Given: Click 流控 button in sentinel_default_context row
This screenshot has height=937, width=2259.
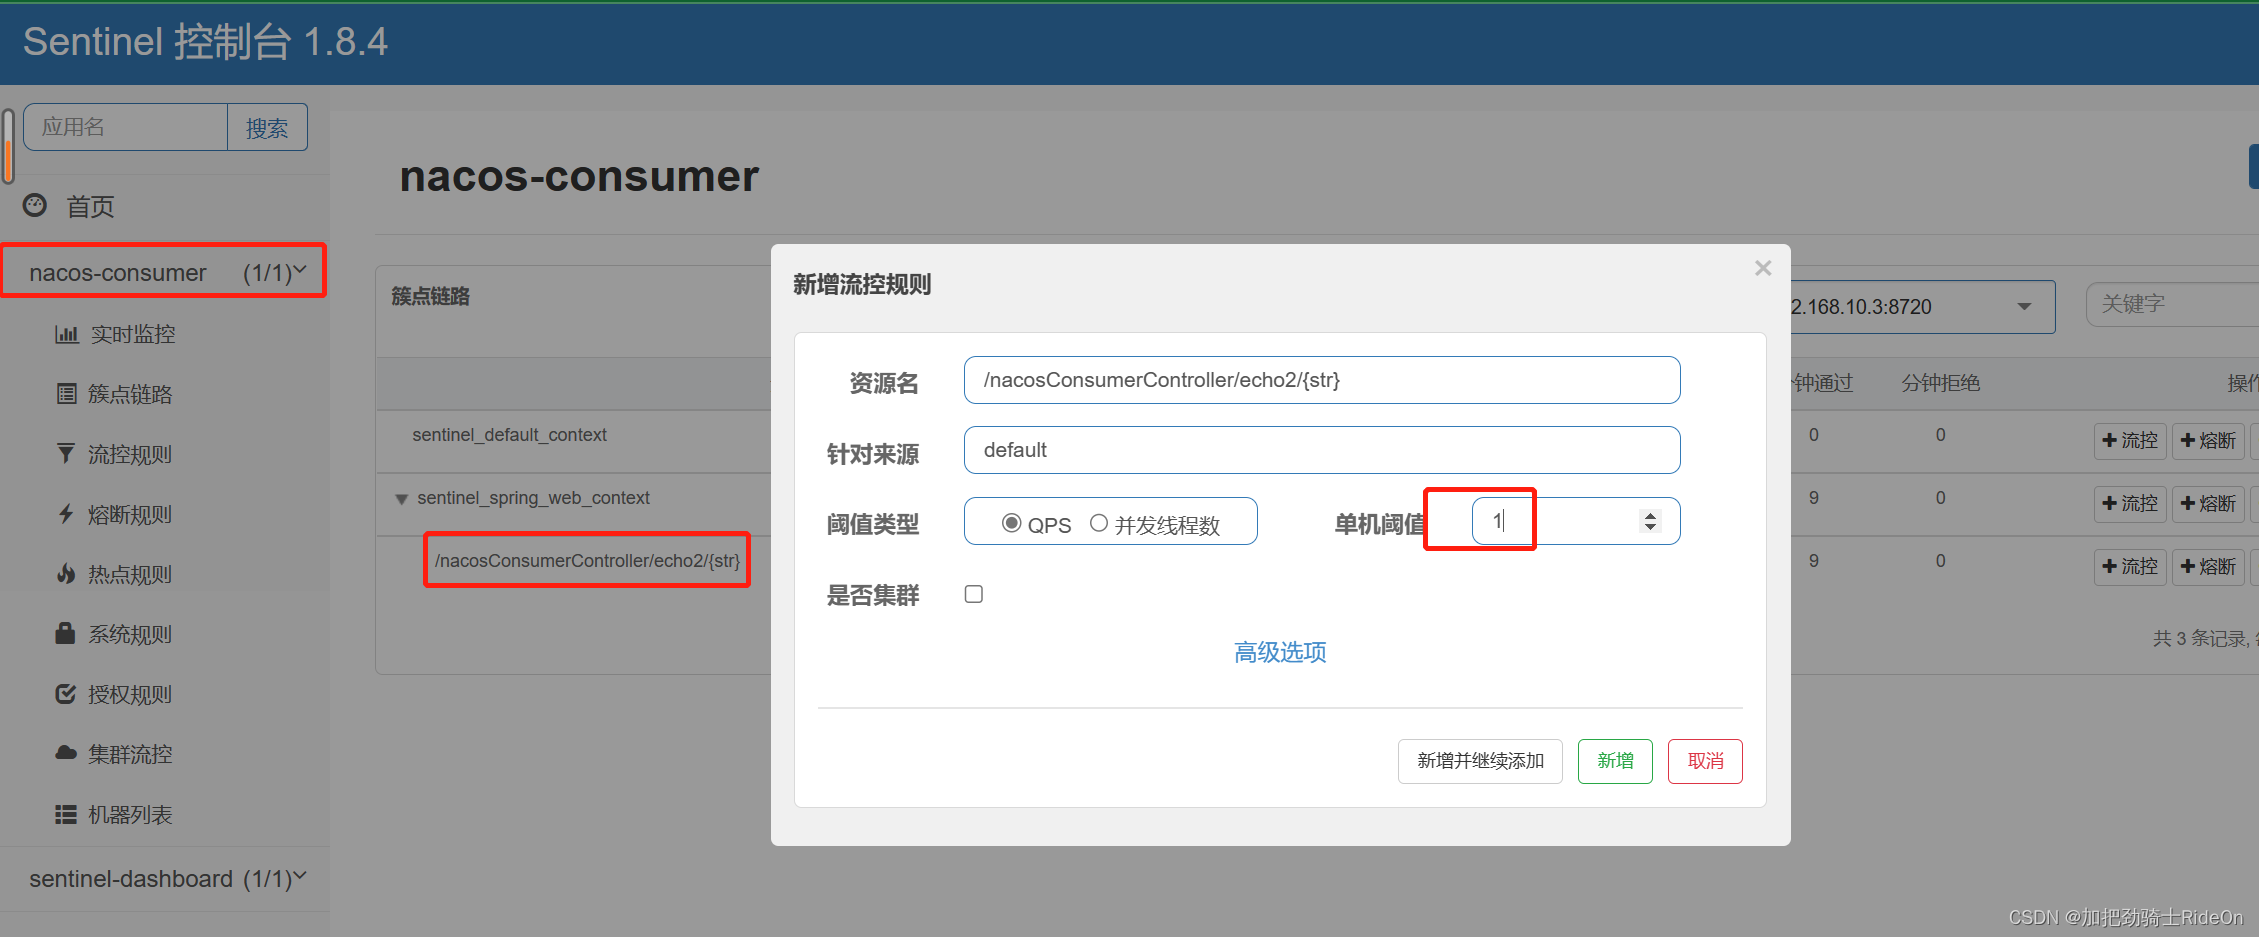Looking at the screenshot, I should pos(2130,441).
